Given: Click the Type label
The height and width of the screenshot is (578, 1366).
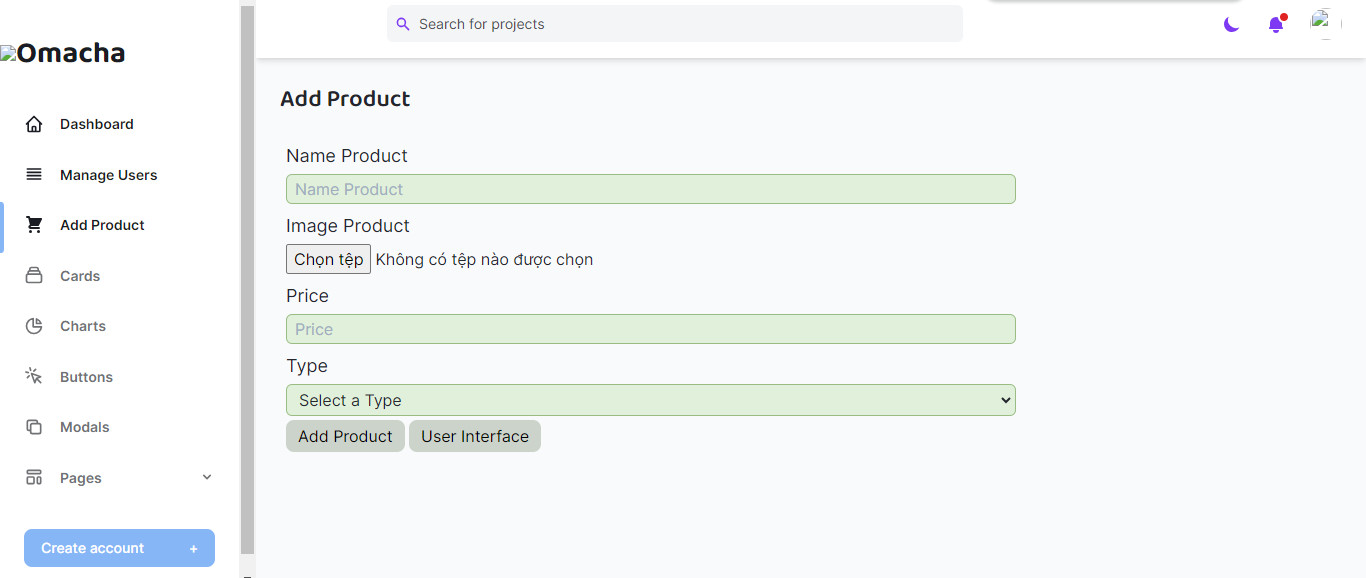Looking at the screenshot, I should [307, 366].
